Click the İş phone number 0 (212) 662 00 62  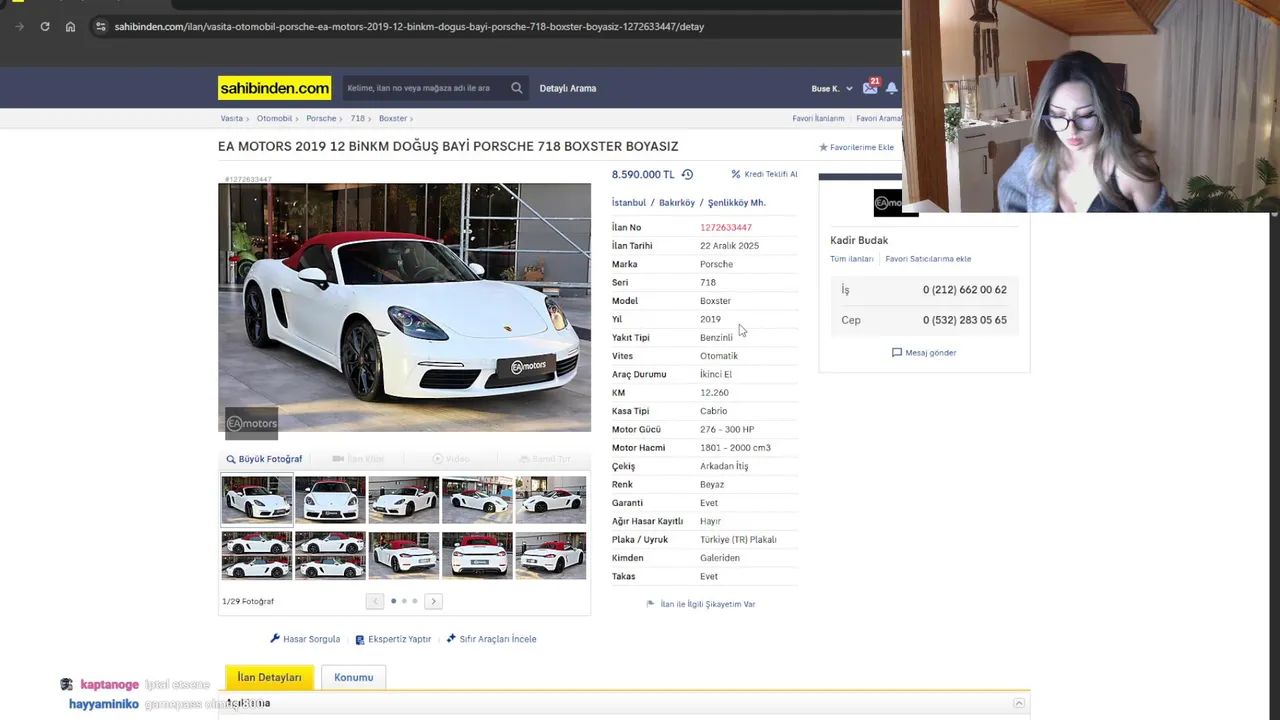[x=964, y=290]
